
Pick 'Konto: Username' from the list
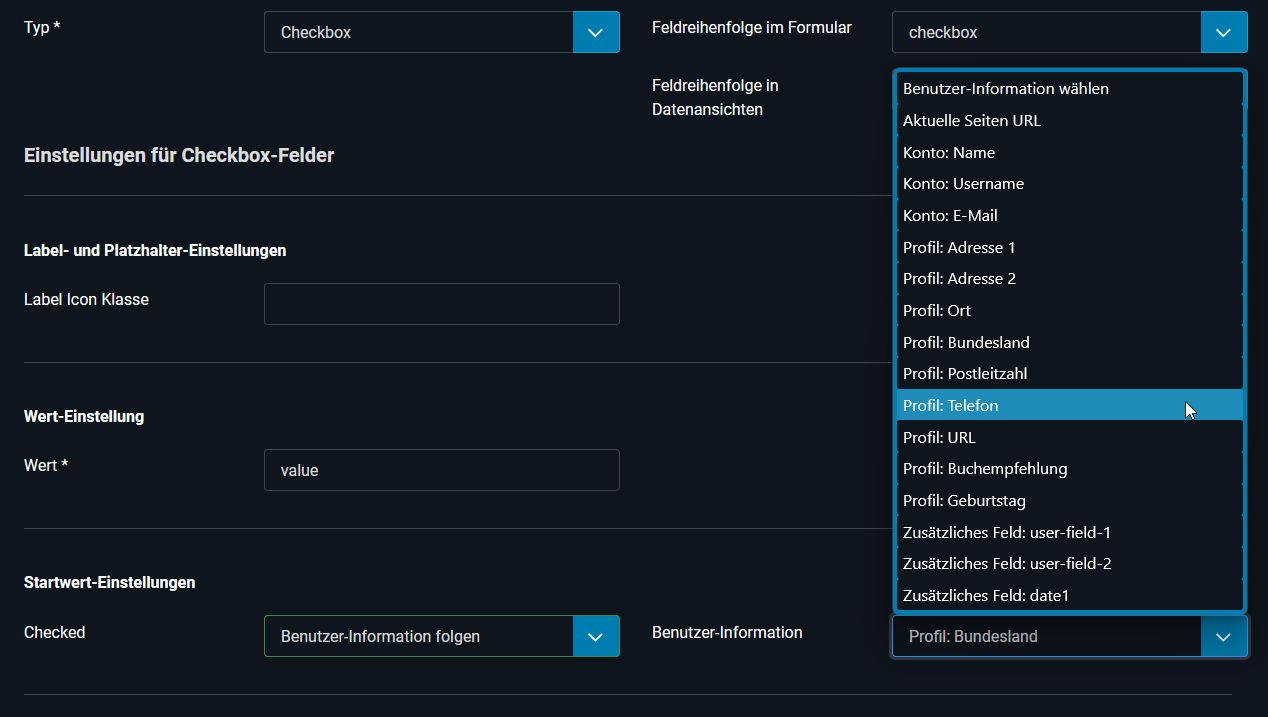[1069, 184]
